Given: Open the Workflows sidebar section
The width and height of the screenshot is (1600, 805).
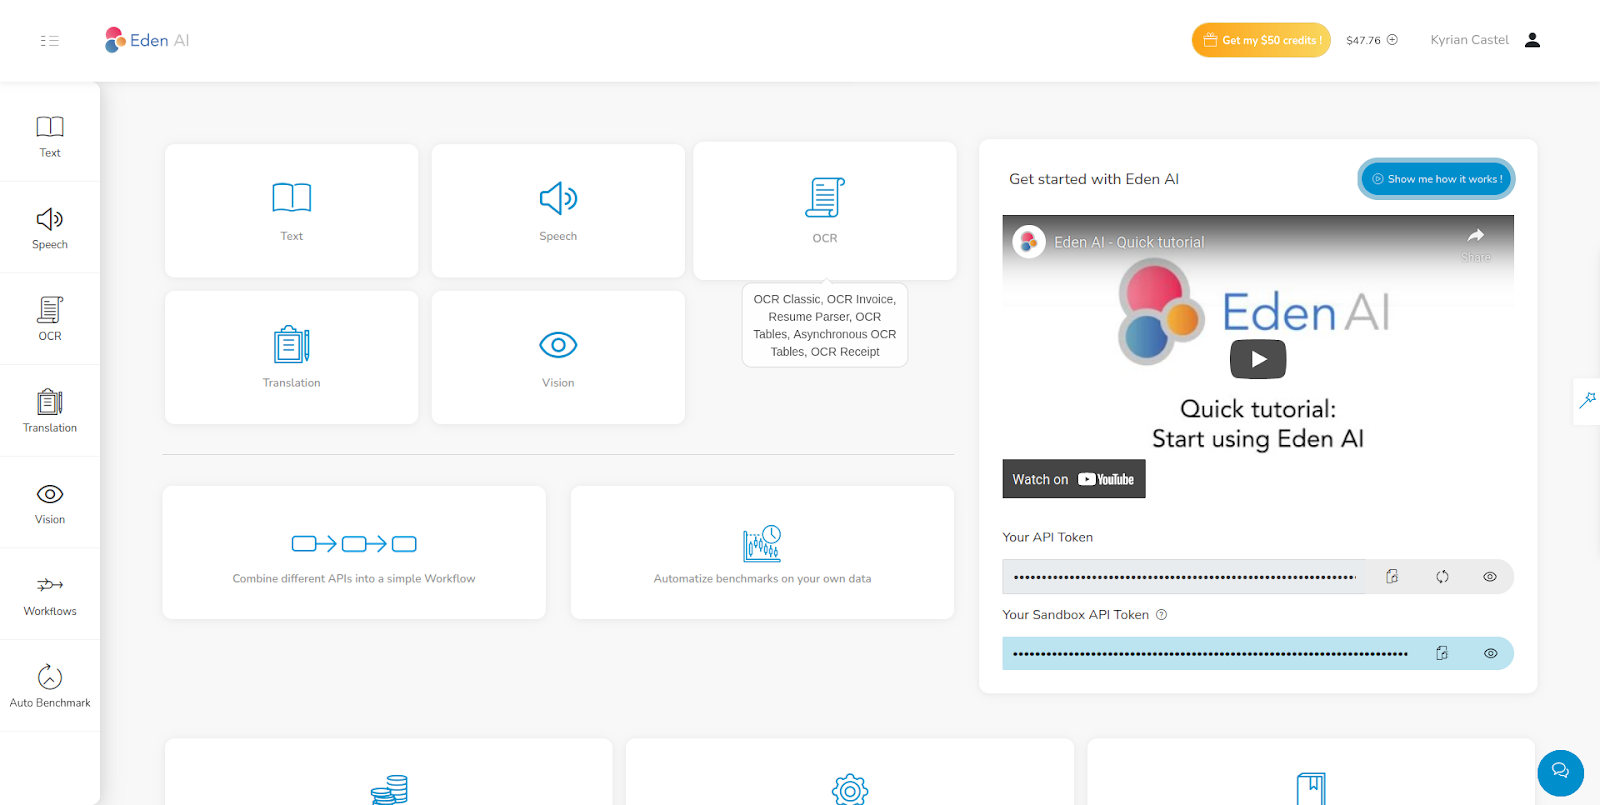Looking at the screenshot, I should [50, 595].
